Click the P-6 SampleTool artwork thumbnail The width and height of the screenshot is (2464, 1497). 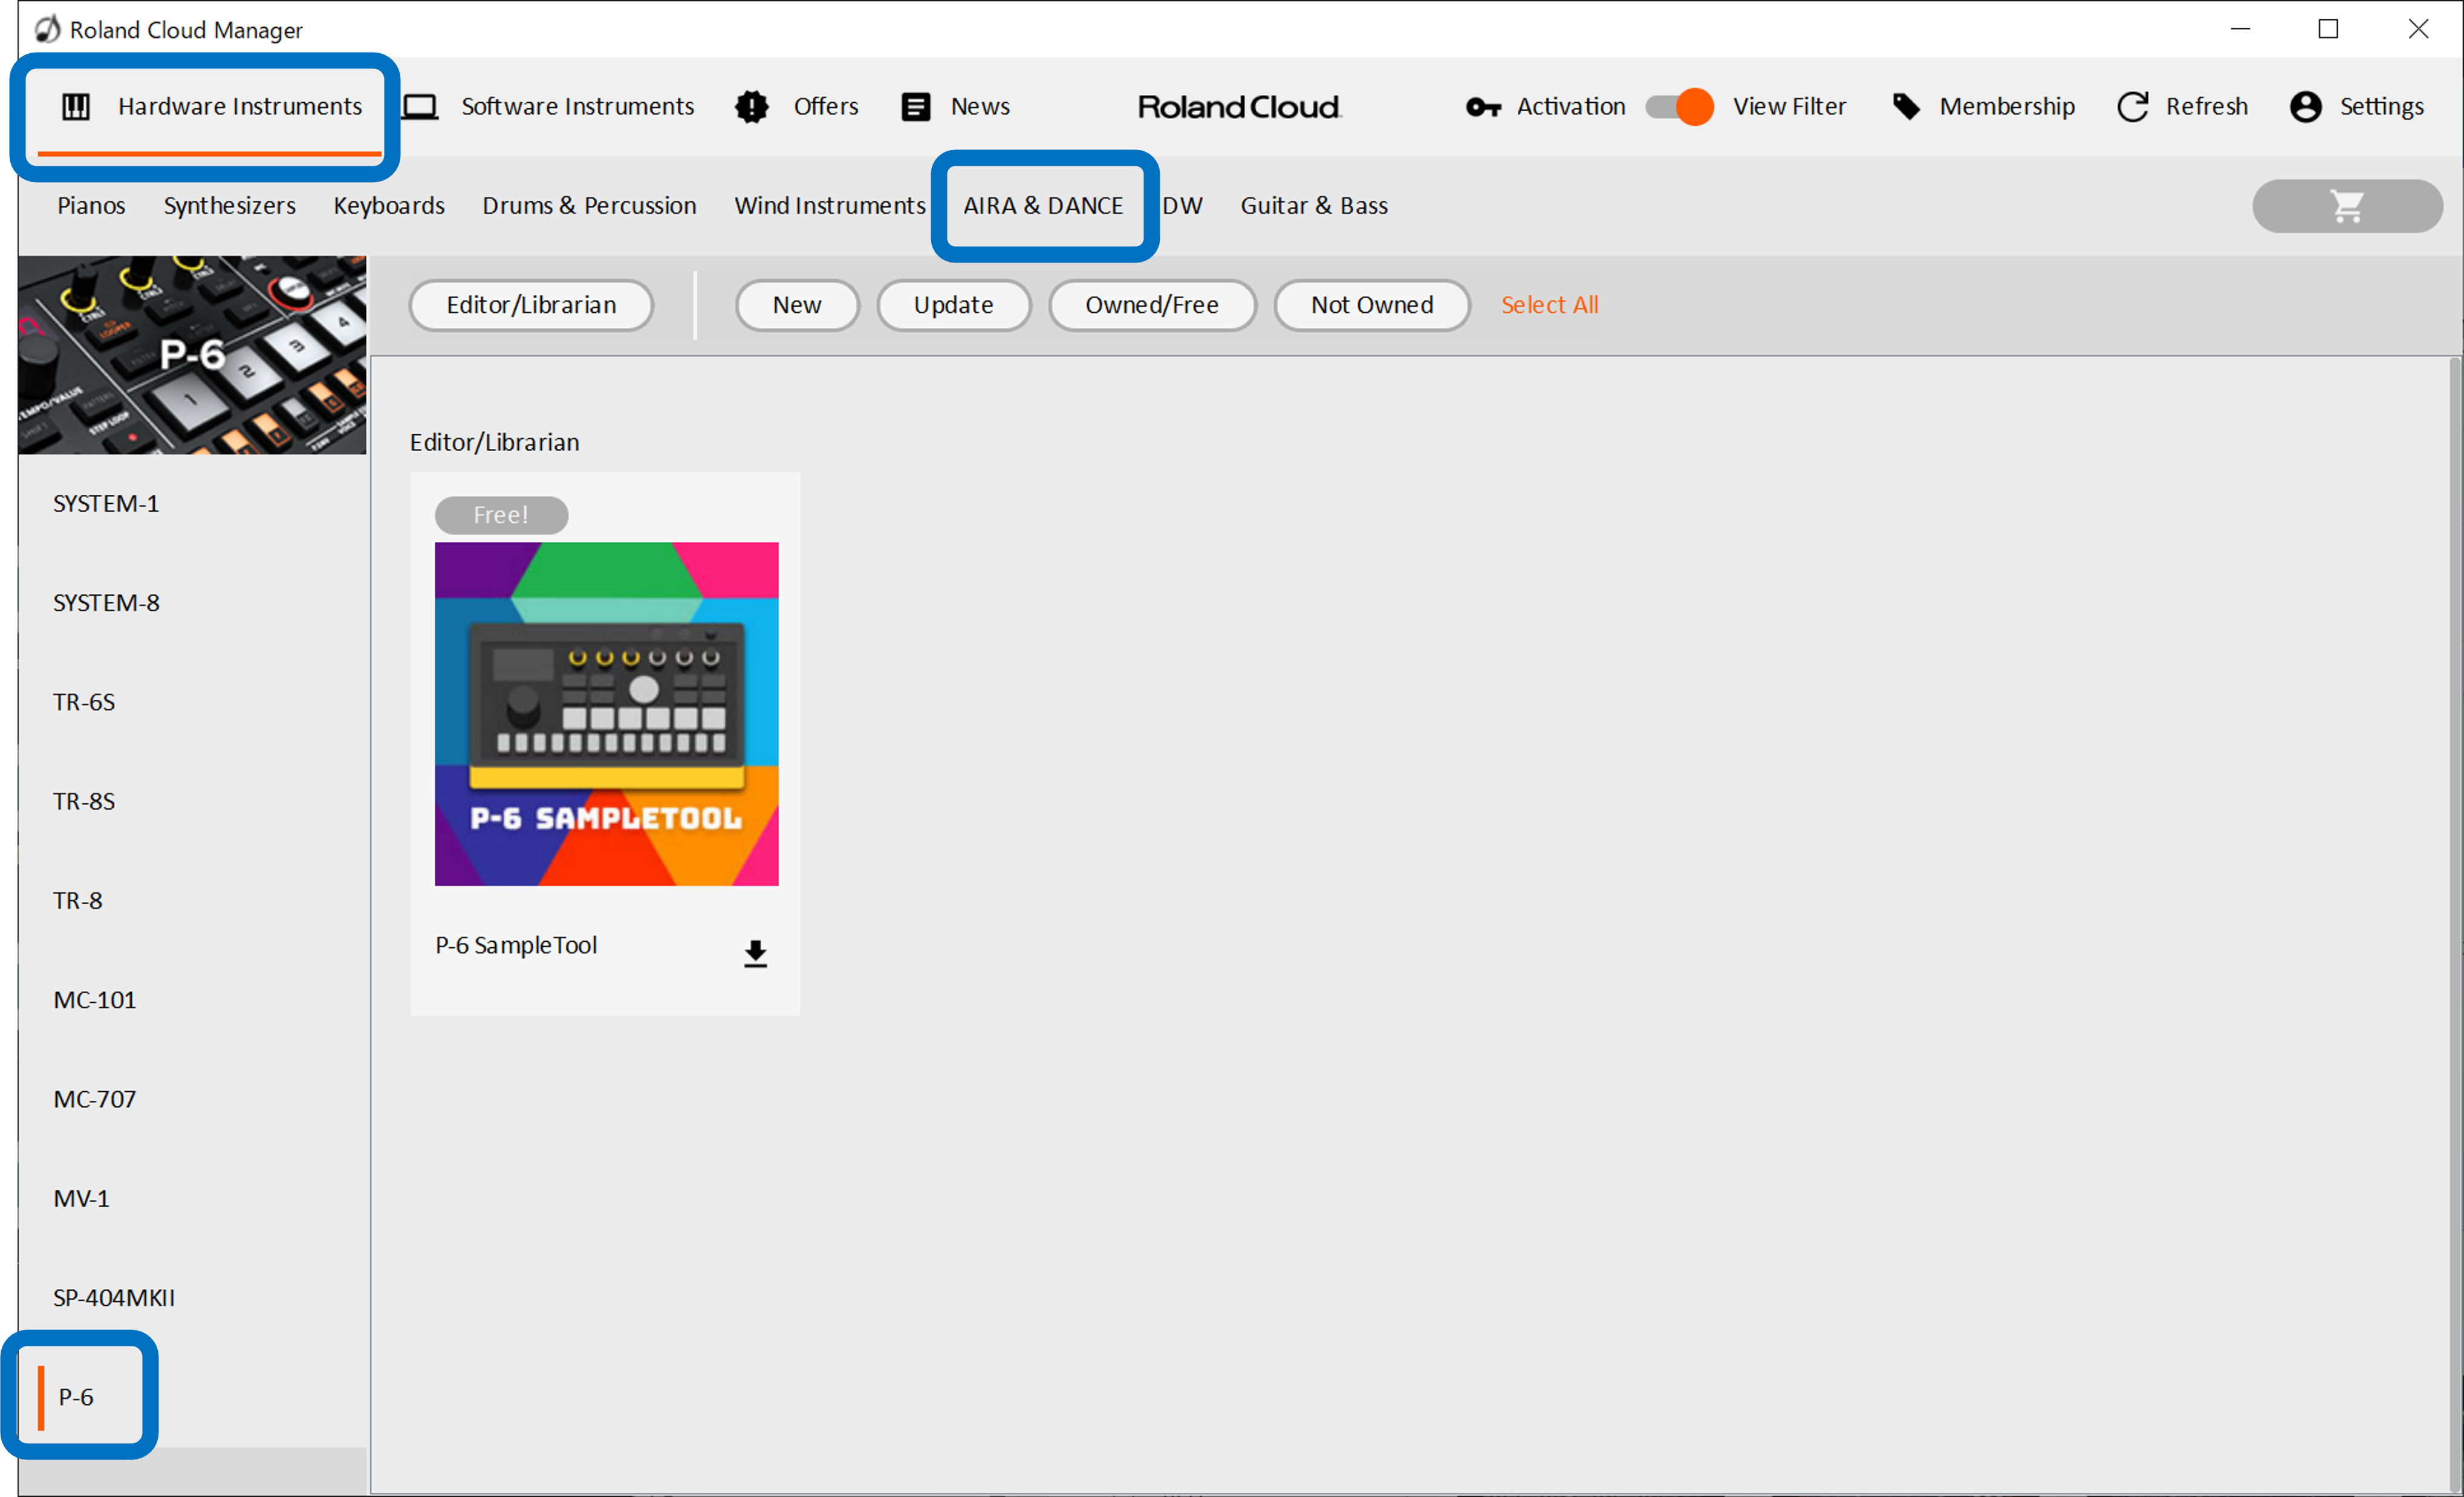pos(606,713)
